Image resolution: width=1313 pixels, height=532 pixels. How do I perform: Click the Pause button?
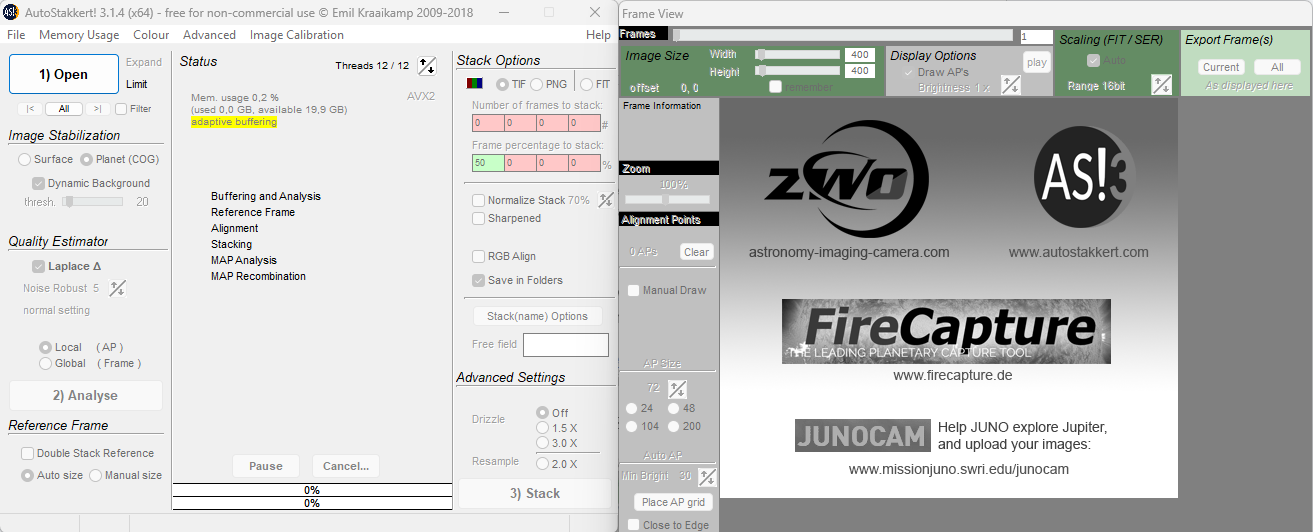266,465
